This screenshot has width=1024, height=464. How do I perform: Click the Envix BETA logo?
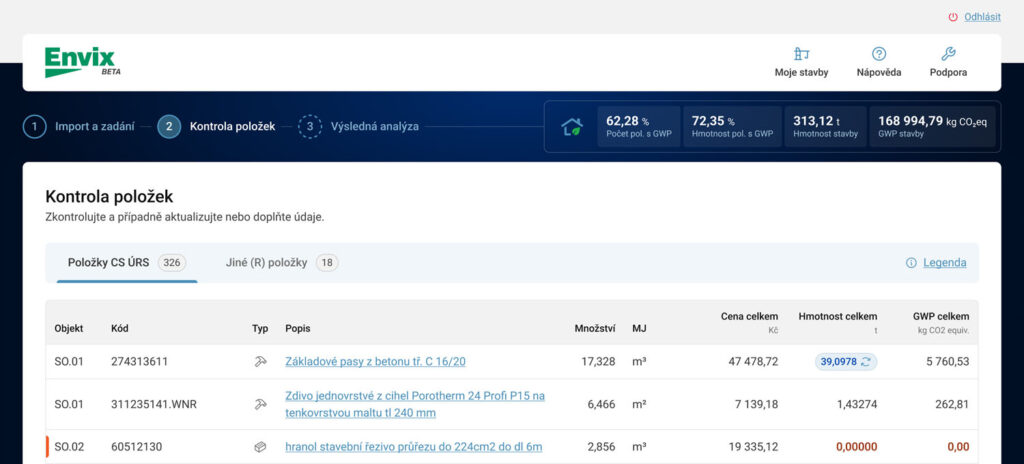click(81, 62)
